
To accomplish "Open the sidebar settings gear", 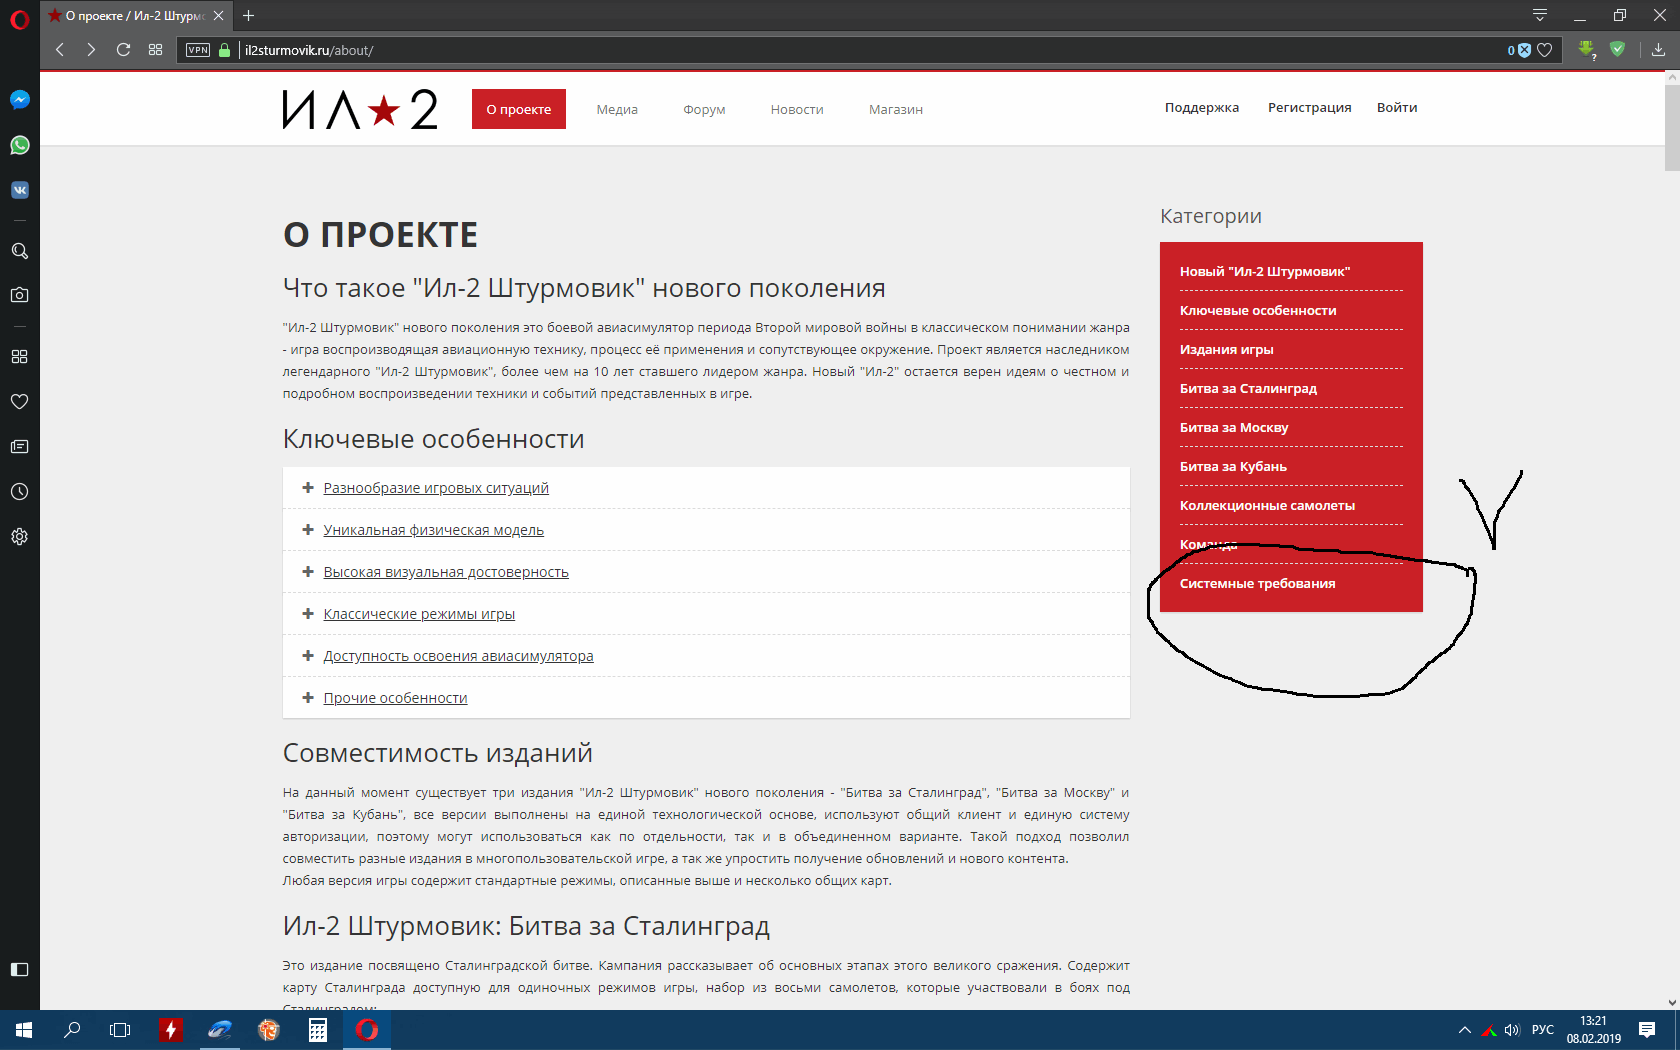I will point(20,537).
